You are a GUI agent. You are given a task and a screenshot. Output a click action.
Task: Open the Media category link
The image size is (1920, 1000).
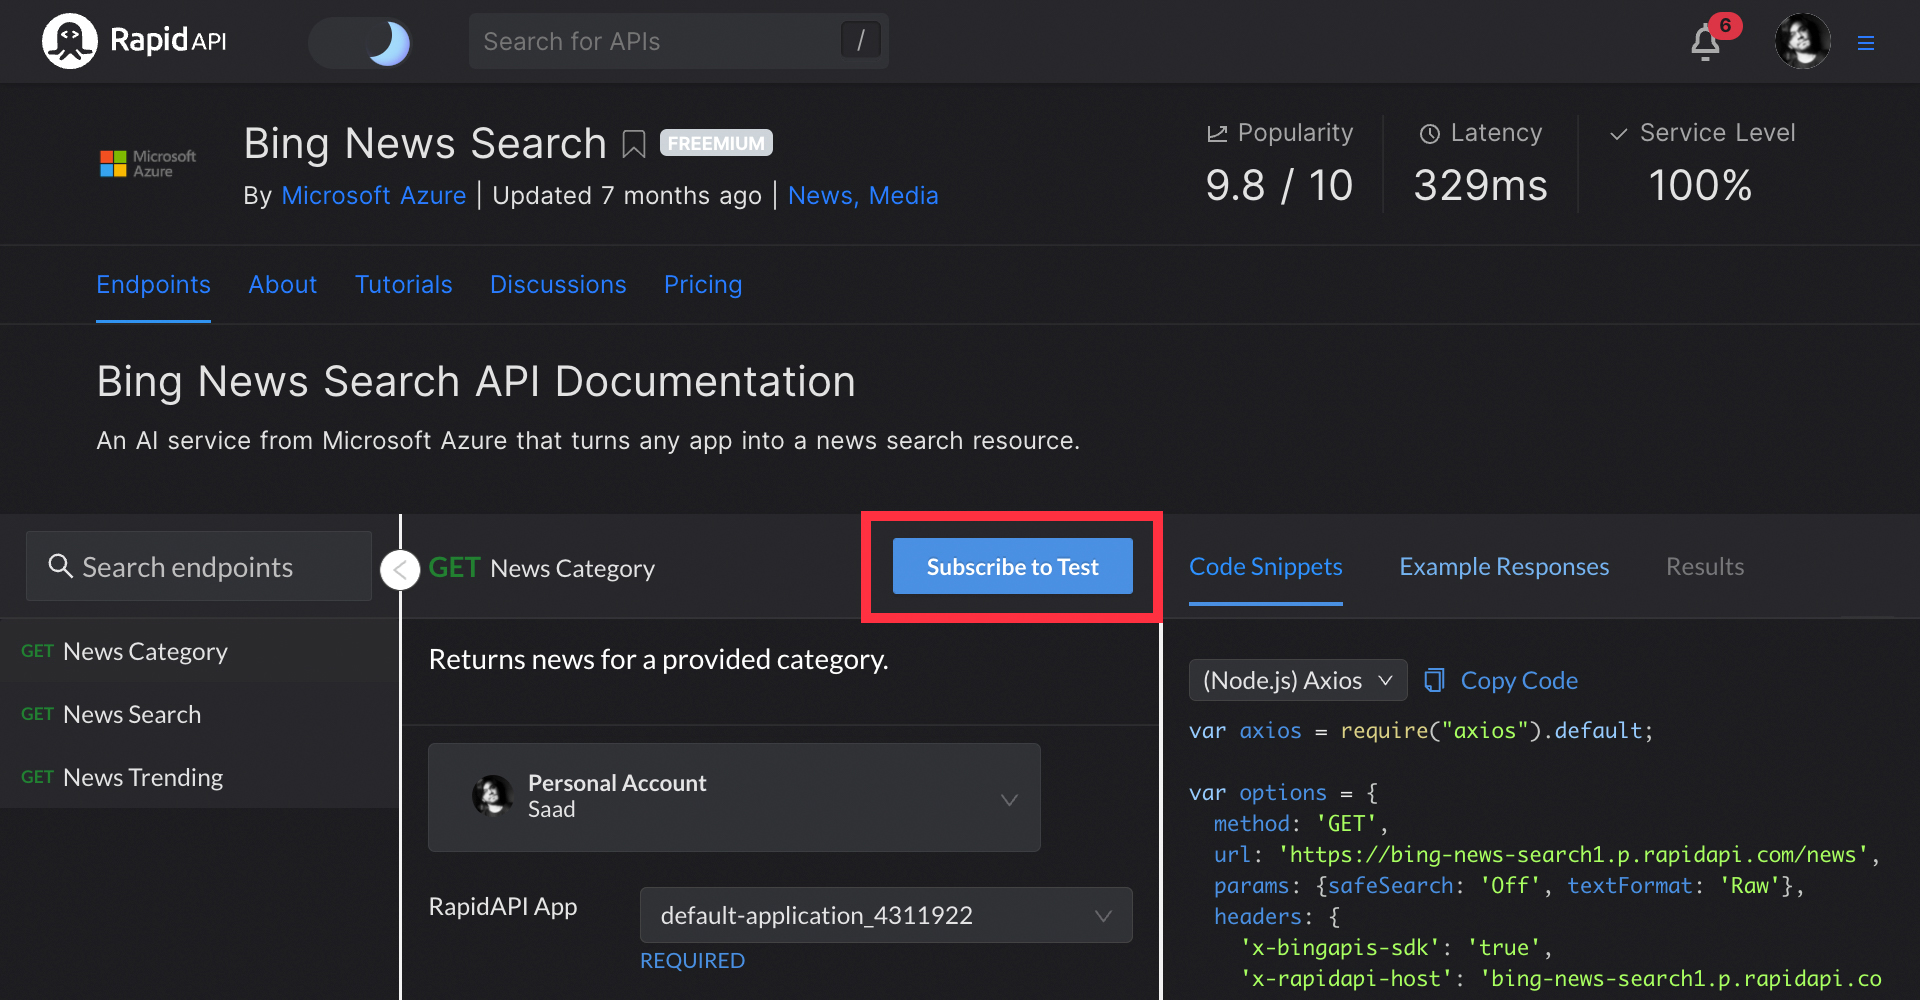point(904,195)
